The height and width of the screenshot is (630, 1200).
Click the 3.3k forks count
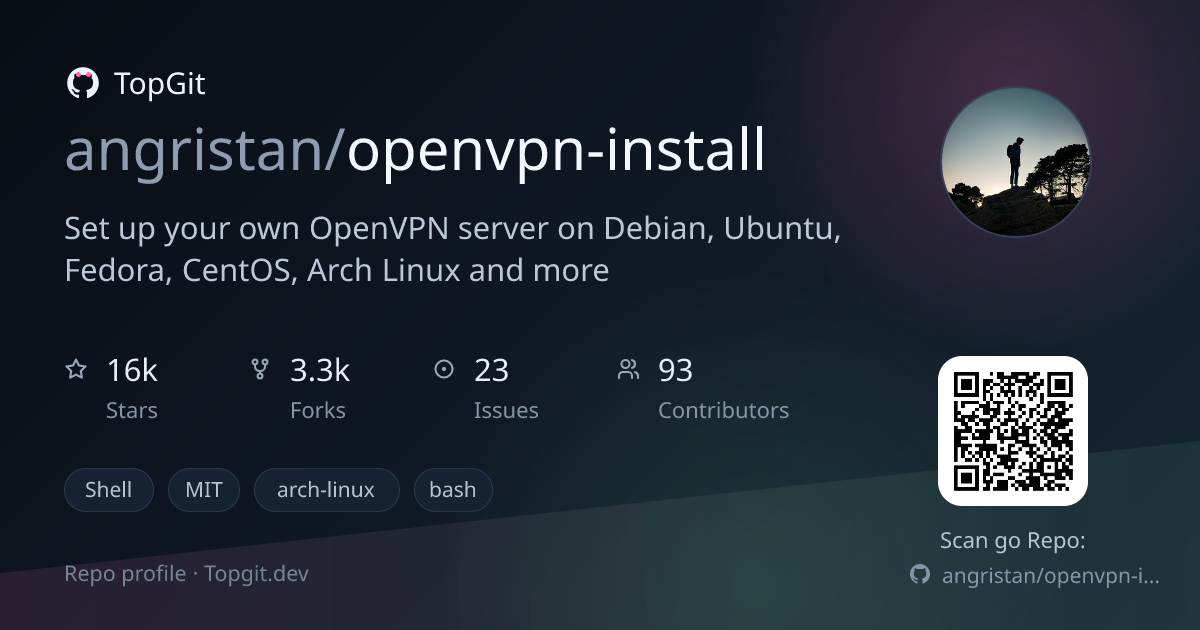[x=320, y=370]
